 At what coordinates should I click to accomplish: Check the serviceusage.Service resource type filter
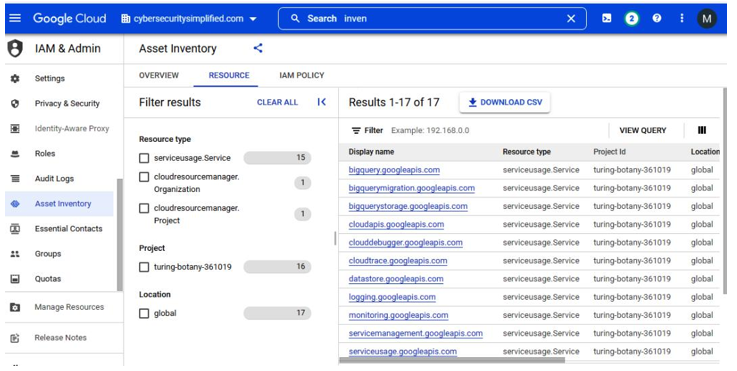point(144,158)
